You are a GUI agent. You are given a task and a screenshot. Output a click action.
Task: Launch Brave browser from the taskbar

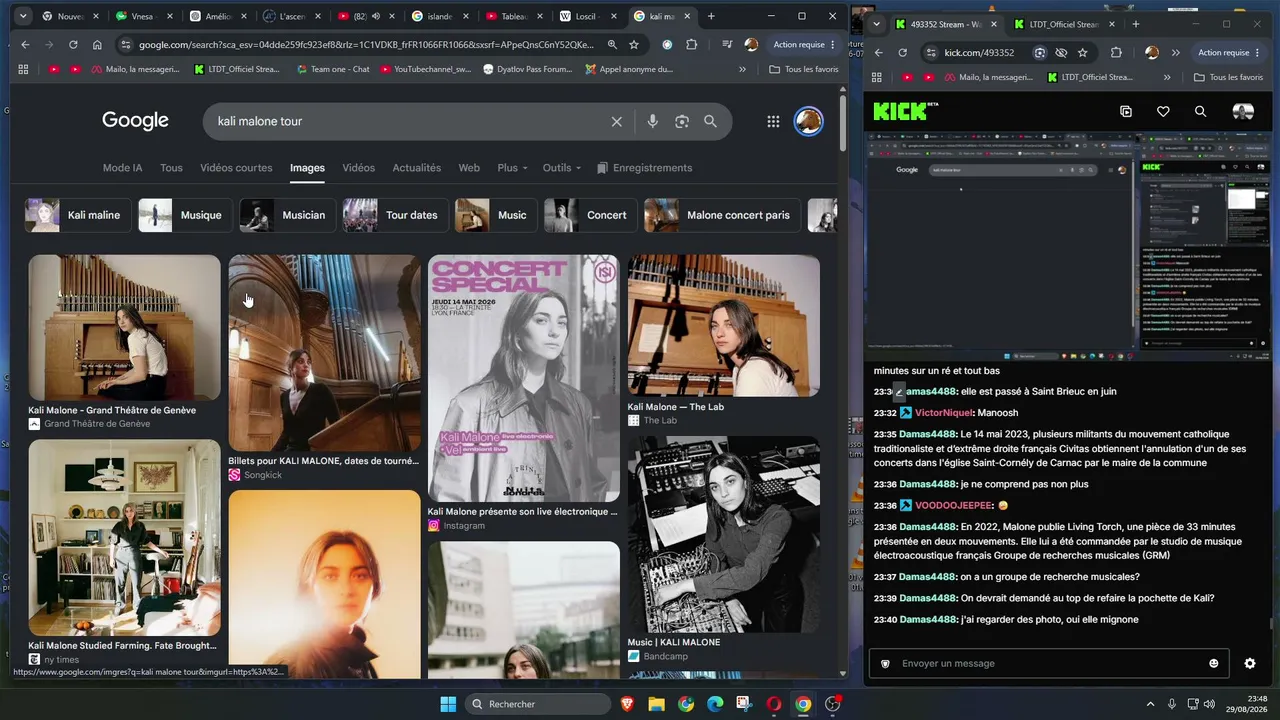[x=627, y=704]
